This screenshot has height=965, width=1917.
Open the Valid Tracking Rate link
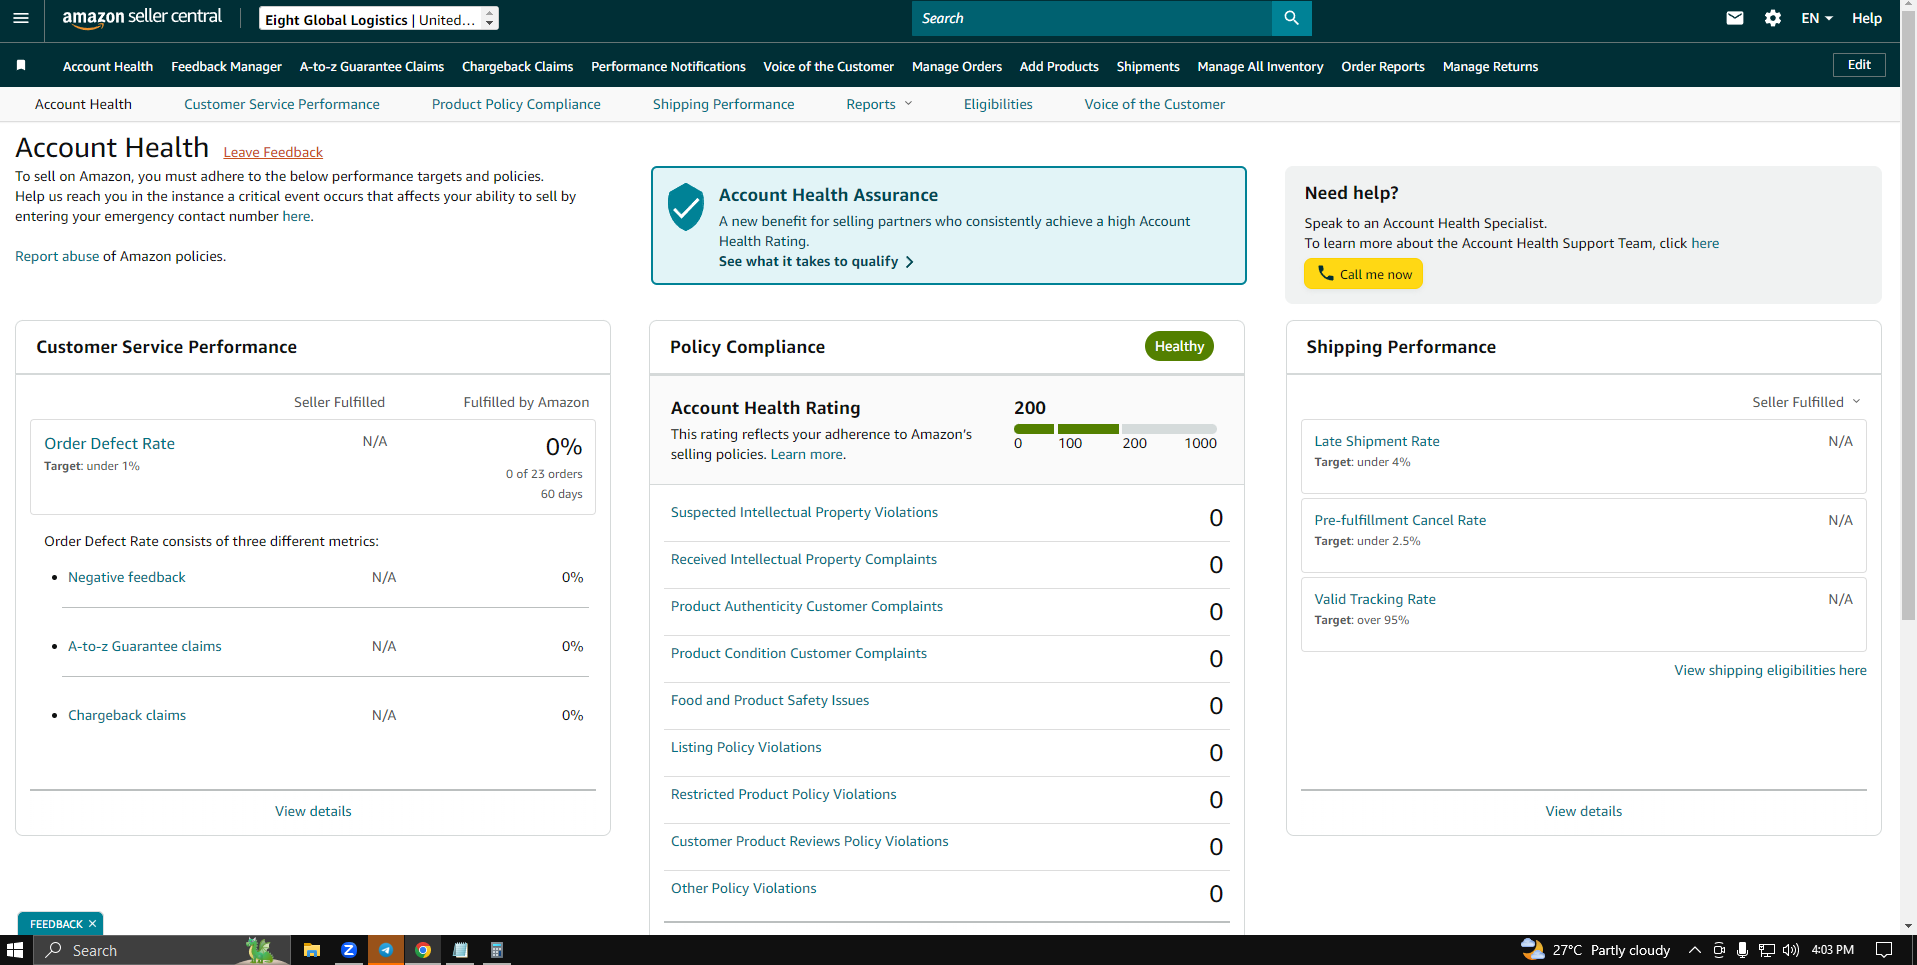click(1375, 599)
